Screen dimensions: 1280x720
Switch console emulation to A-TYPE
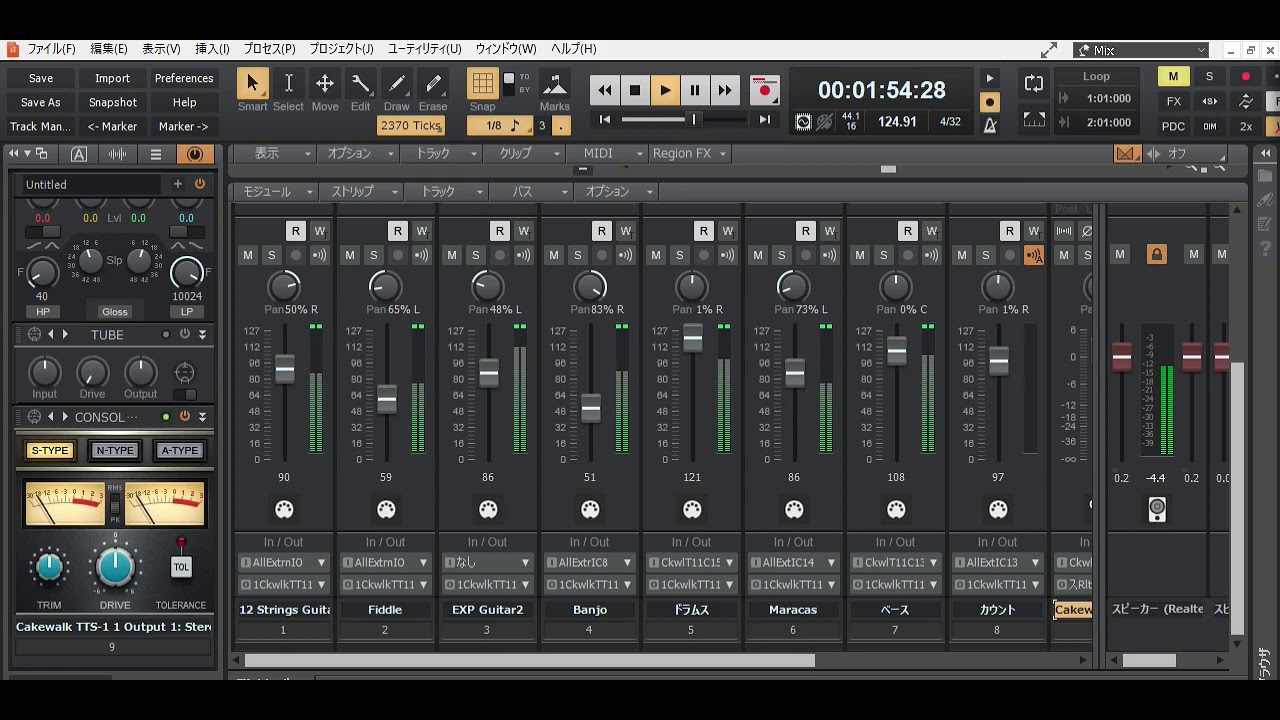180,450
